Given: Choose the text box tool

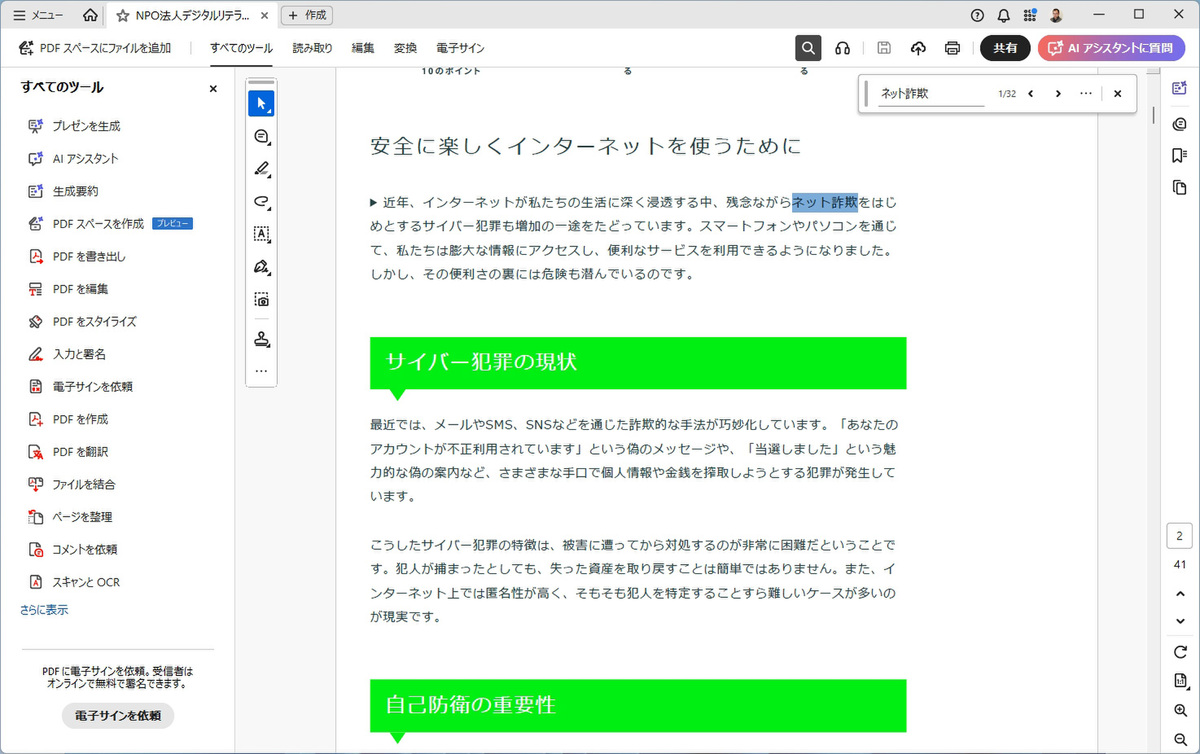Looking at the screenshot, I should [261, 234].
